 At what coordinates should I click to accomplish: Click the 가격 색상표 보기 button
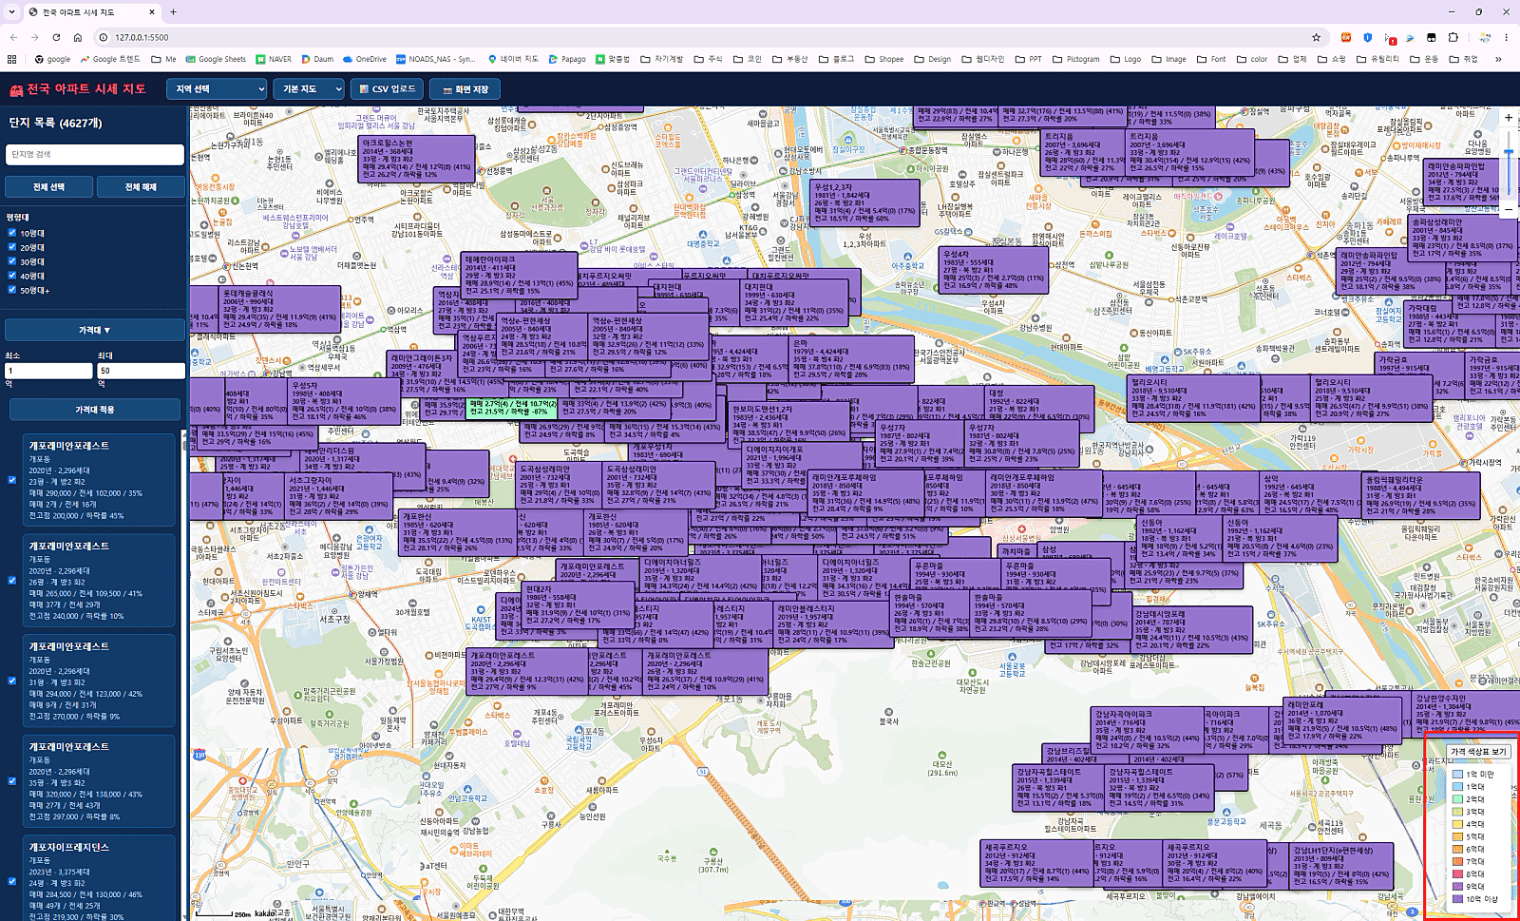[x=1478, y=751]
